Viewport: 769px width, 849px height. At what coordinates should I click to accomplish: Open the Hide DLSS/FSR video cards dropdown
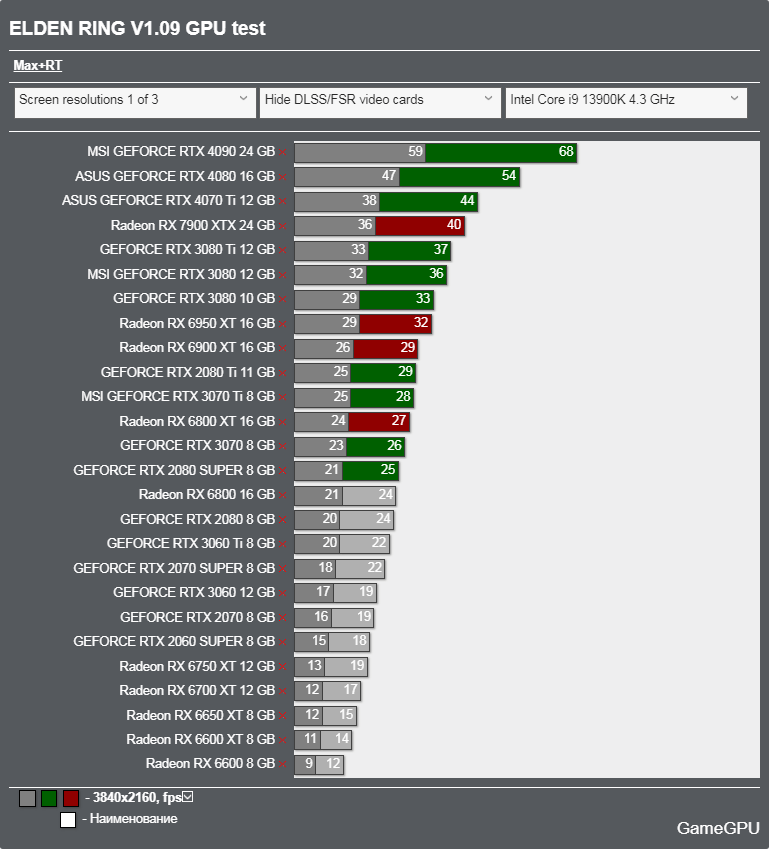click(380, 102)
